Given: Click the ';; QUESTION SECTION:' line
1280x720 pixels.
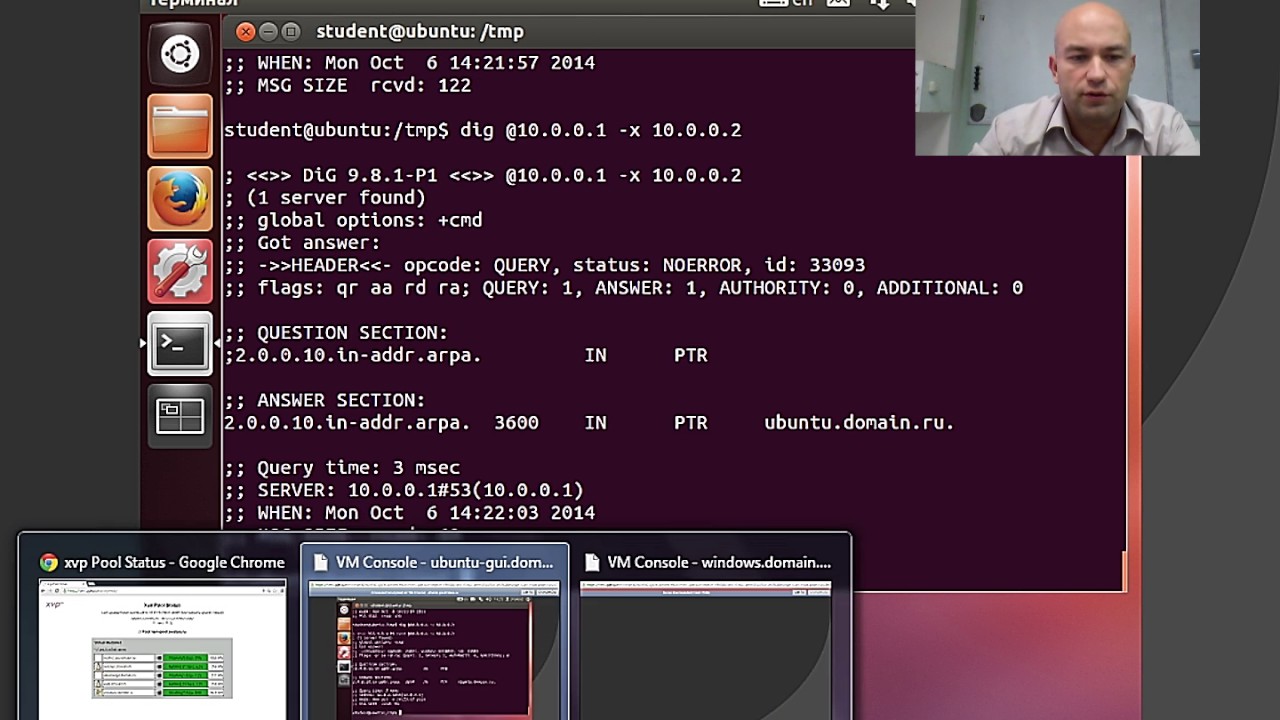Looking at the screenshot, I should coord(336,333).
